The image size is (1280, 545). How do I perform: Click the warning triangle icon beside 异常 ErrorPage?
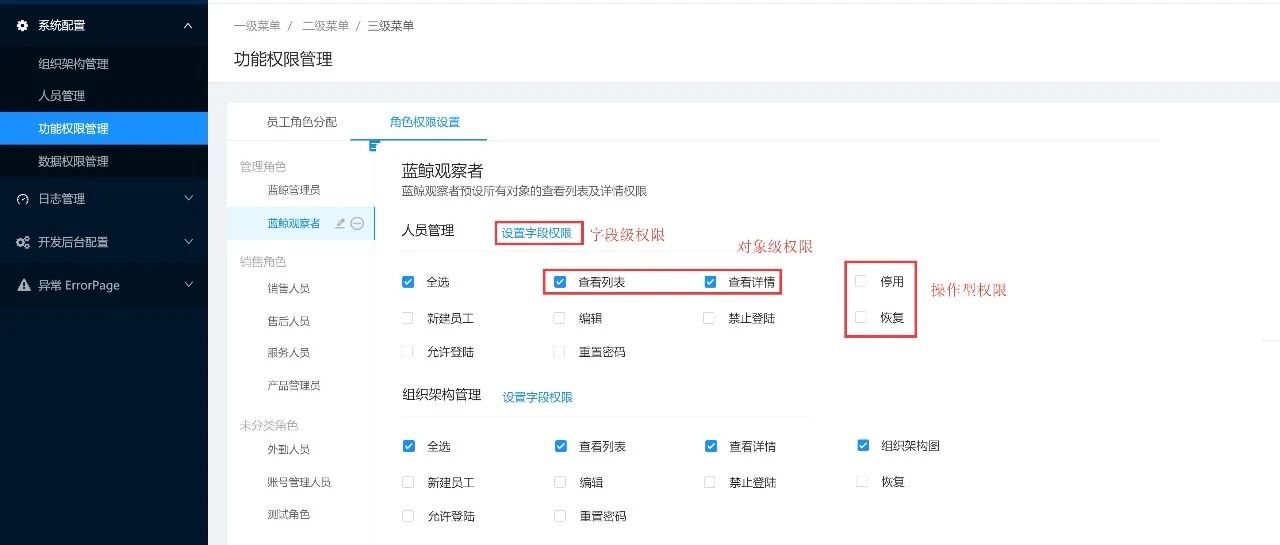click(23, 285)
